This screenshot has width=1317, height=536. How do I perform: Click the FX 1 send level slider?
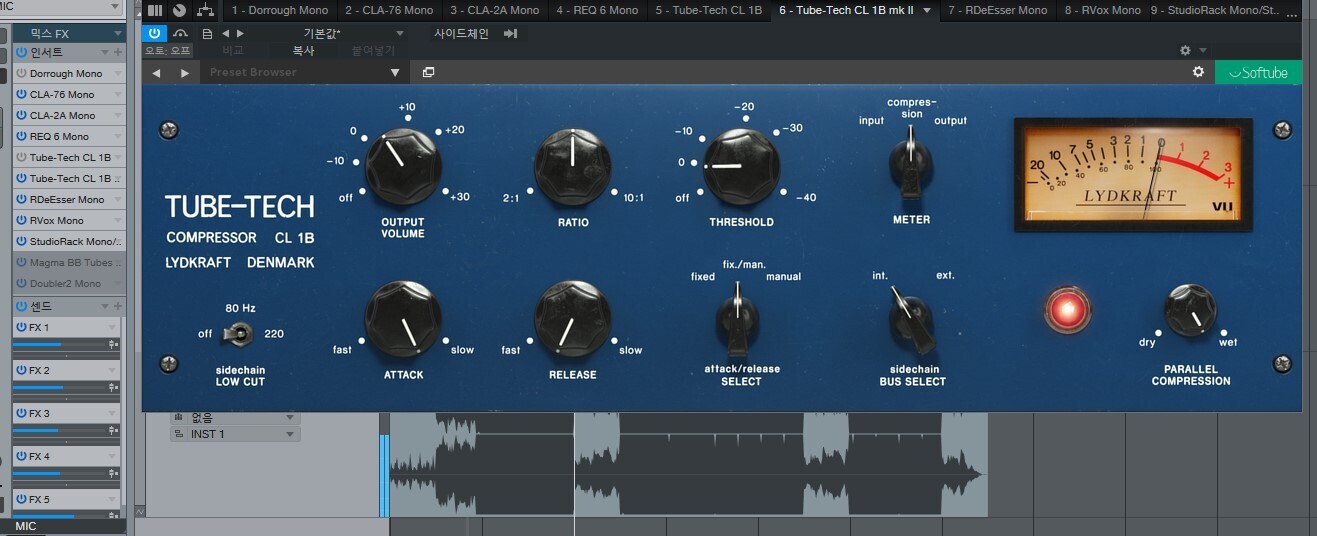click(x=60, y=344)
